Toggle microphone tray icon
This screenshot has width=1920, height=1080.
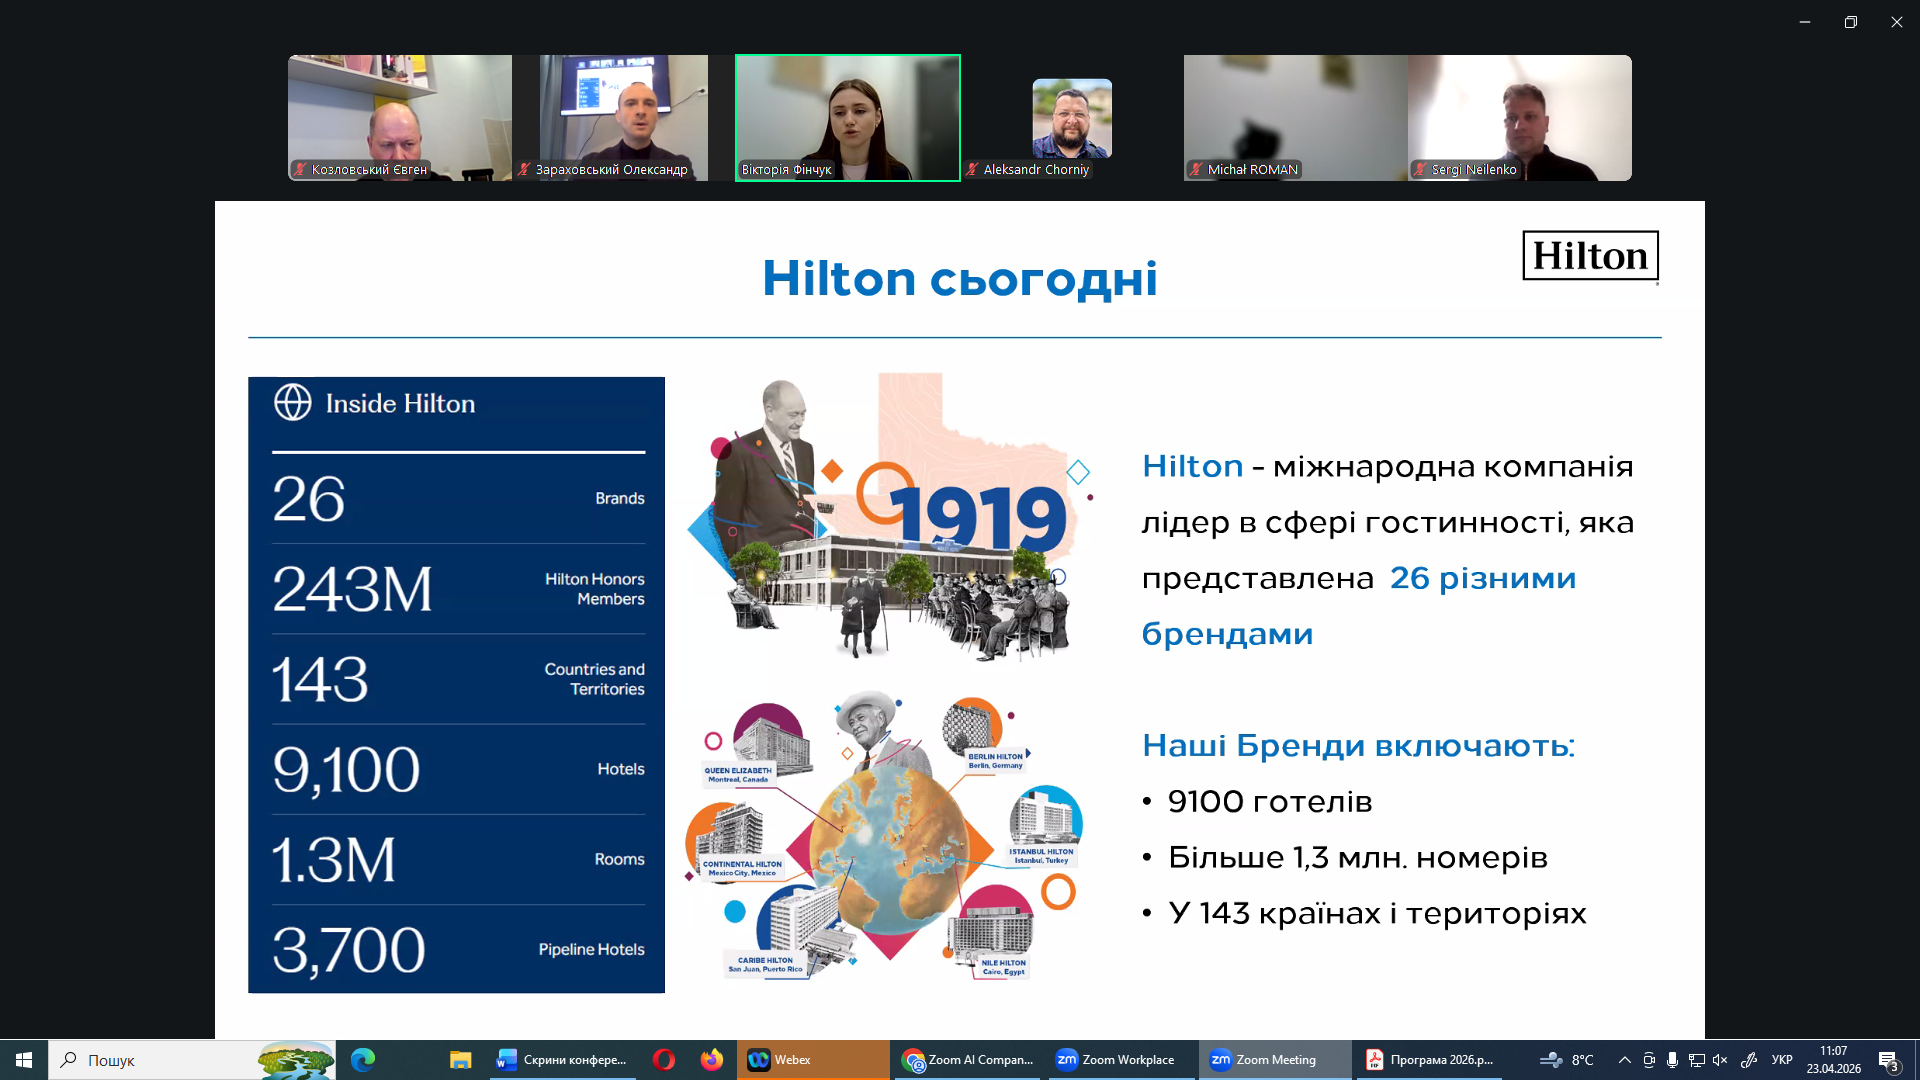tap(1672, 1060)
